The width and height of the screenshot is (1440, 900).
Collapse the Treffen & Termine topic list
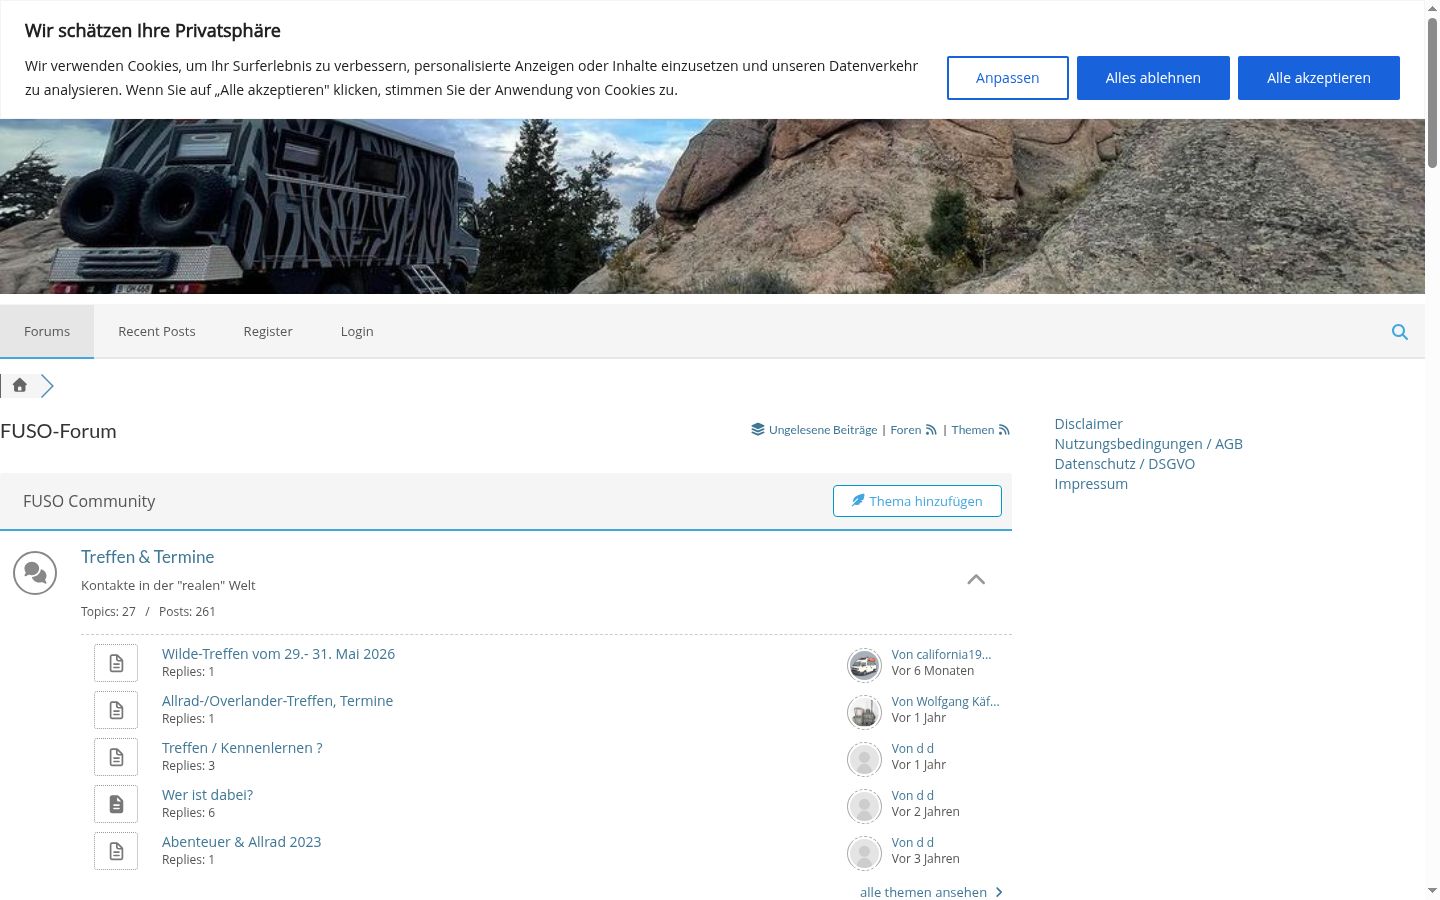coord(976,579)
